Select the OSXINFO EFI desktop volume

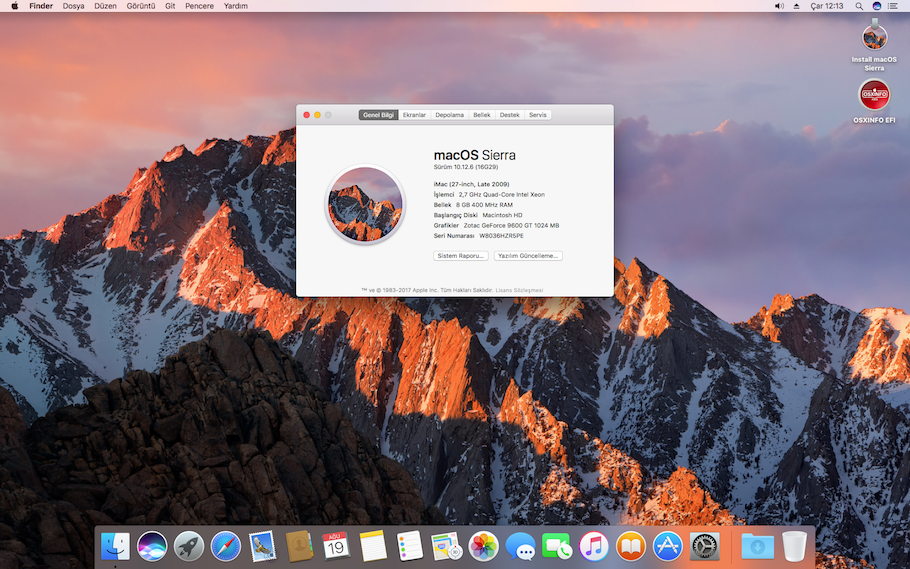[875, 96]
